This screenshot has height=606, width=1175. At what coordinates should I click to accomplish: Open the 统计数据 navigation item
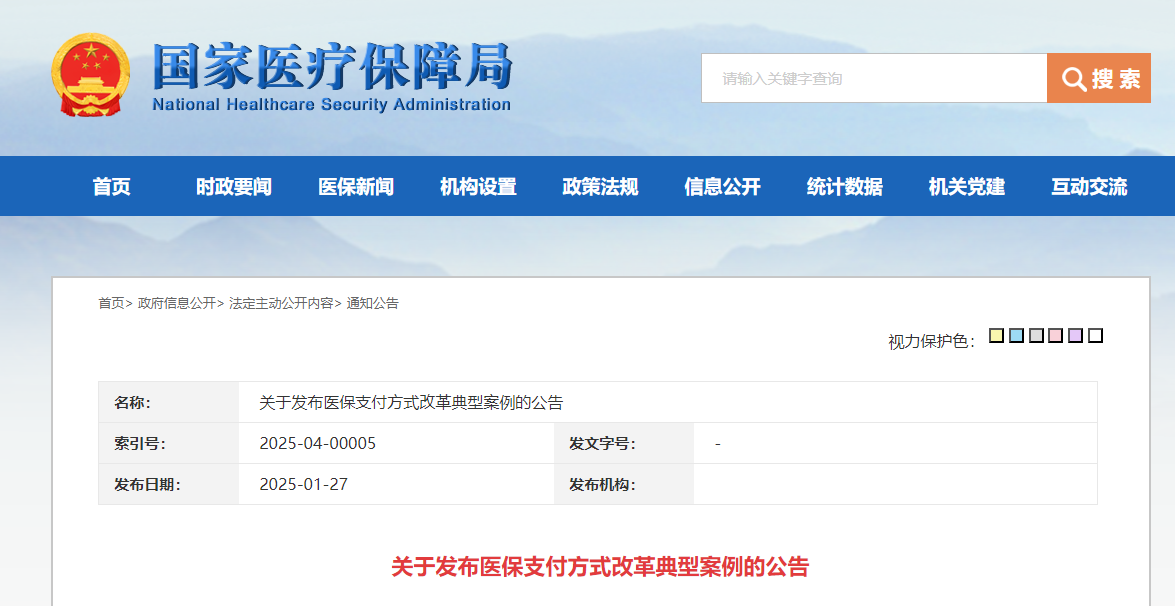pos(846,186)
